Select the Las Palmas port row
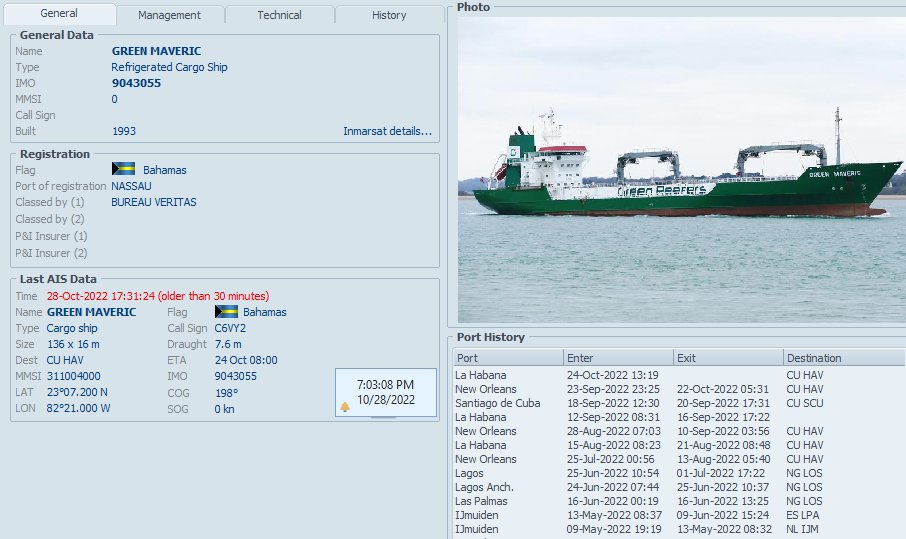 [x=679, y=501]
